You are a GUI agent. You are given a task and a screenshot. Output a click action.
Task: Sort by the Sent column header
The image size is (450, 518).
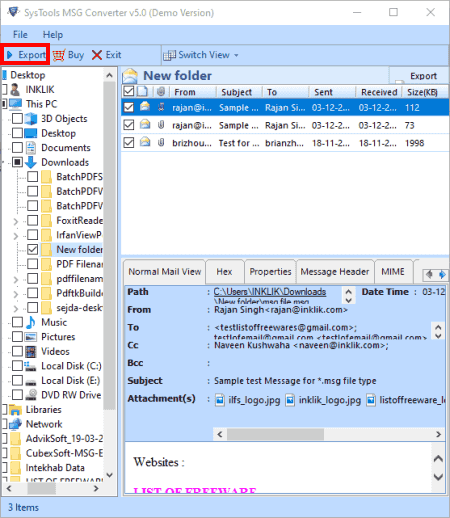tap(332, 92)
